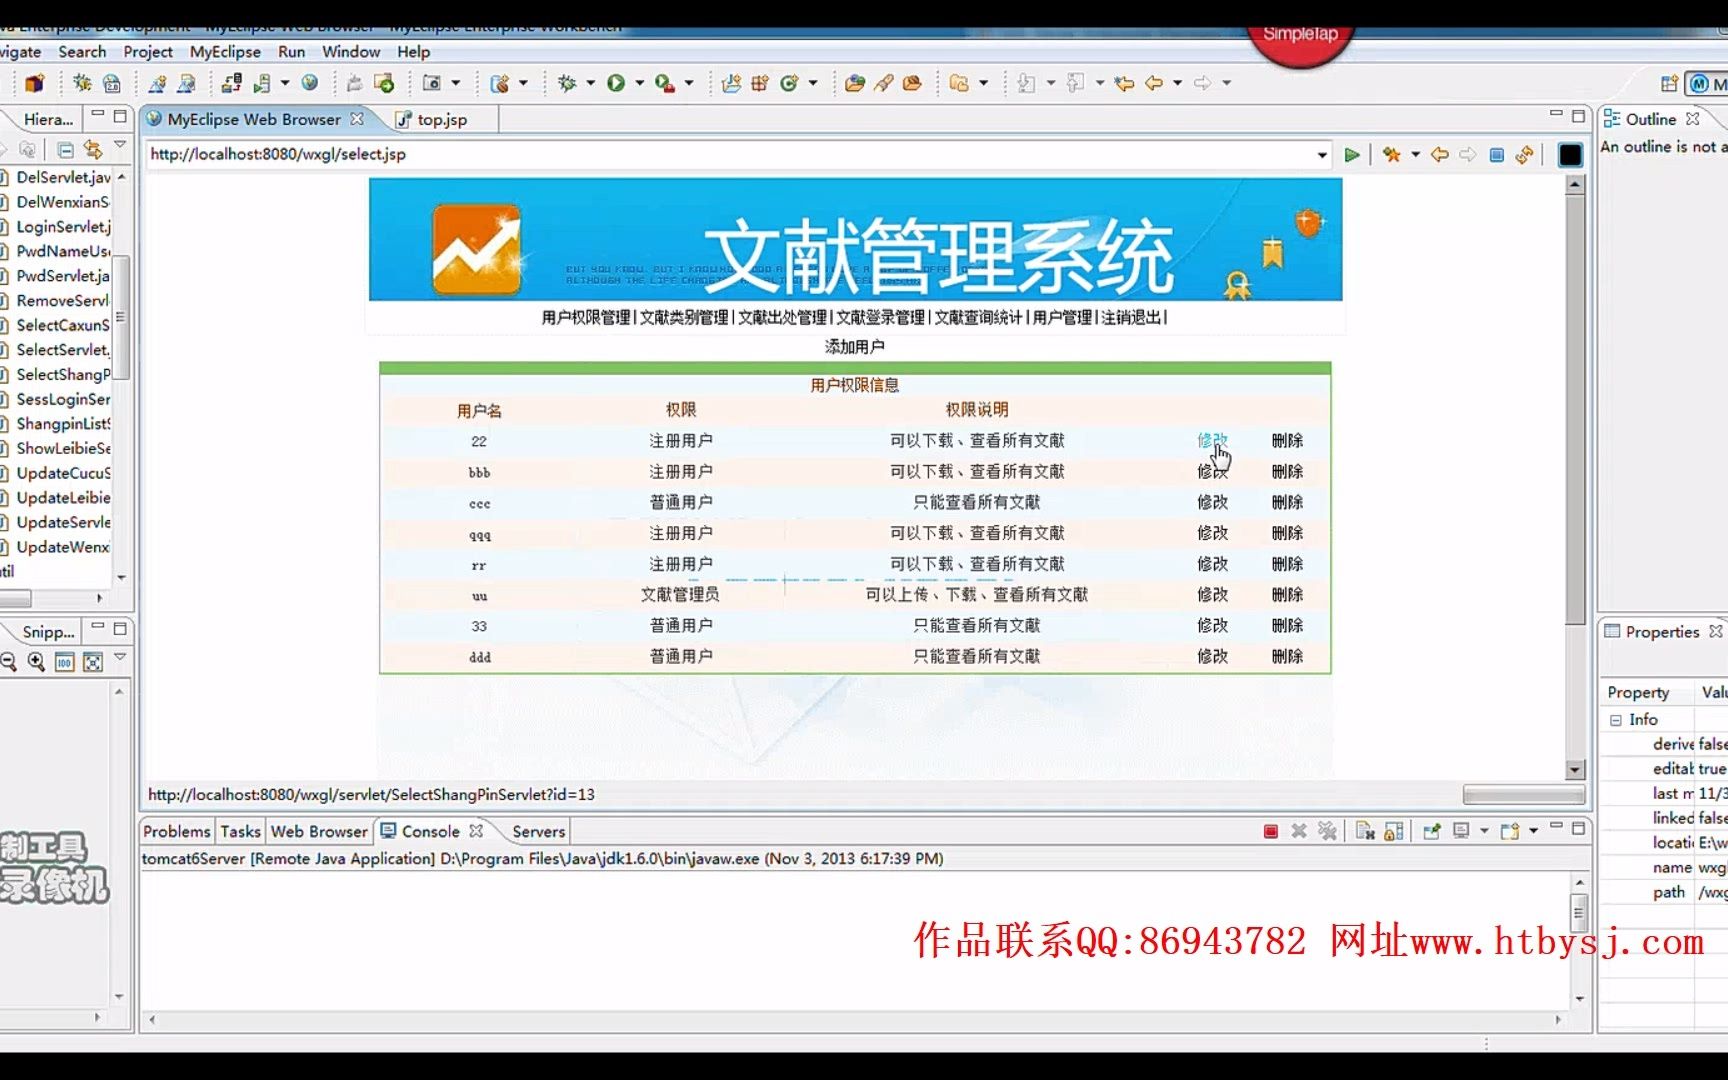Open the dropdown next to the favorites star icon
The height and width of the screenshot is (1080, 1728).
coord(1415,155)
